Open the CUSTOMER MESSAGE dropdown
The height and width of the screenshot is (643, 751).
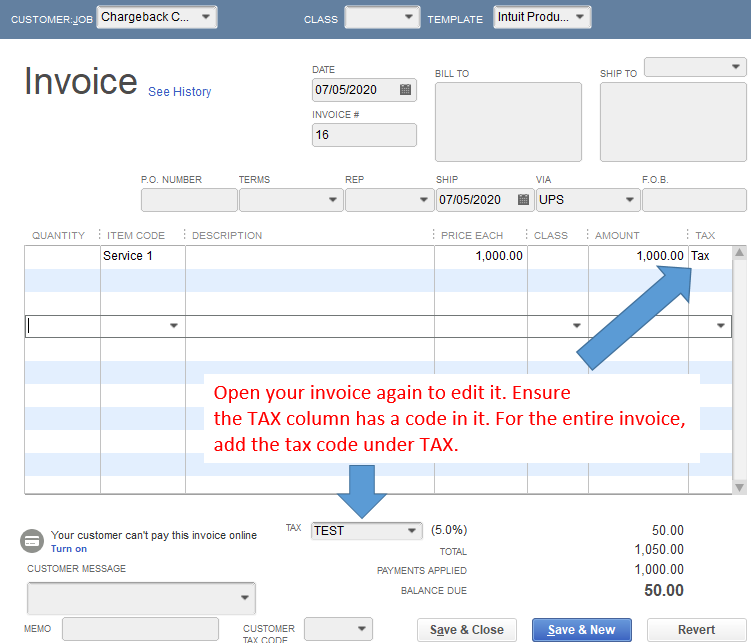(x=245, y=598)
